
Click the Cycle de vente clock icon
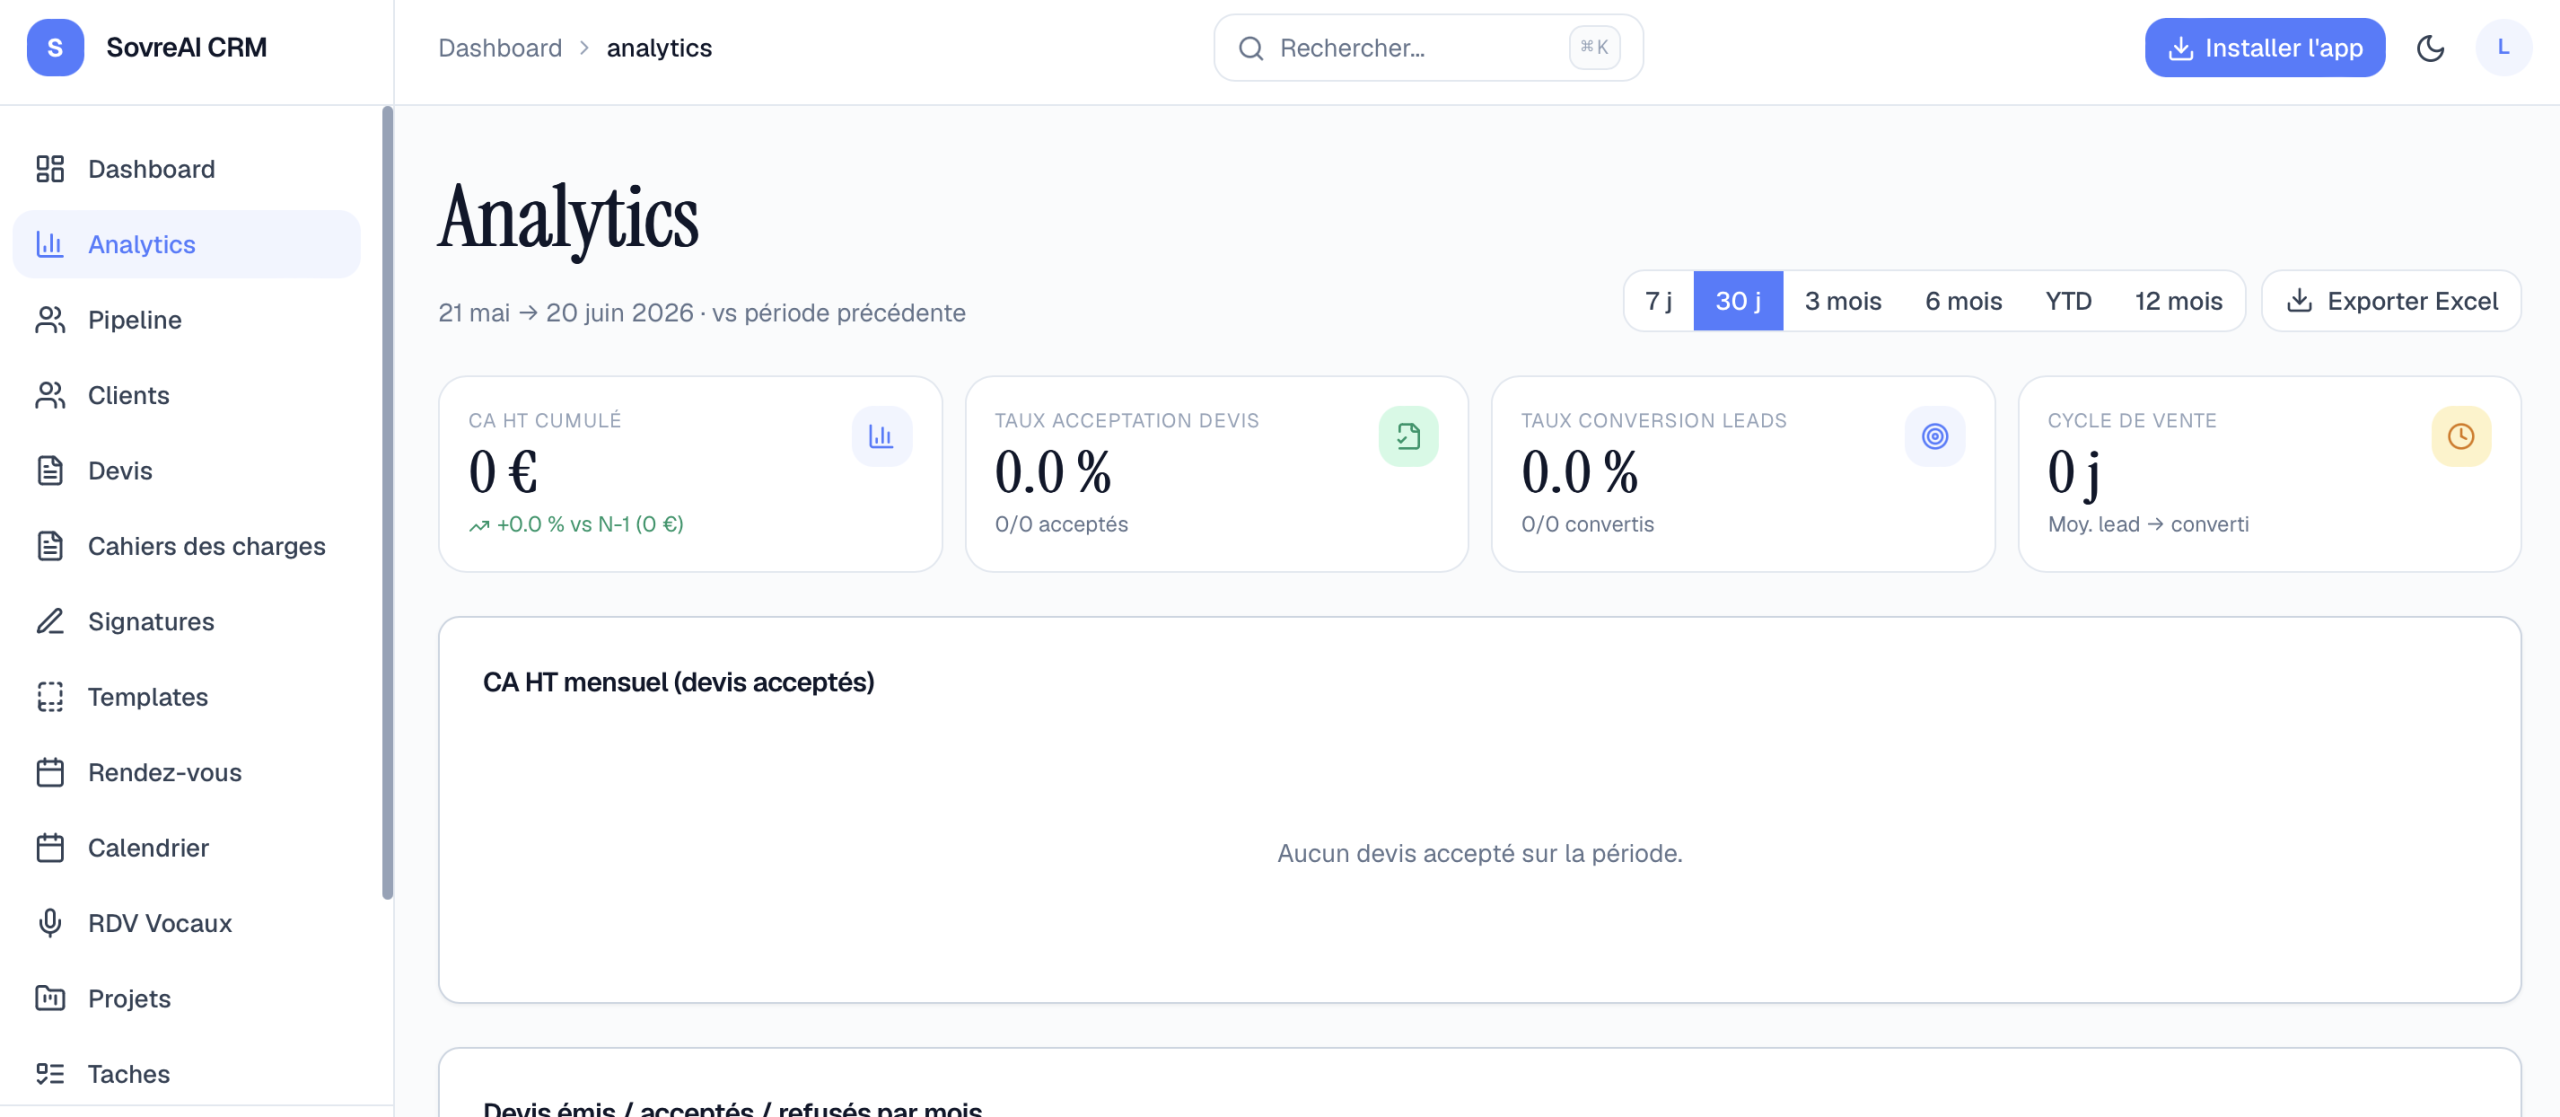coord(2461,436)
